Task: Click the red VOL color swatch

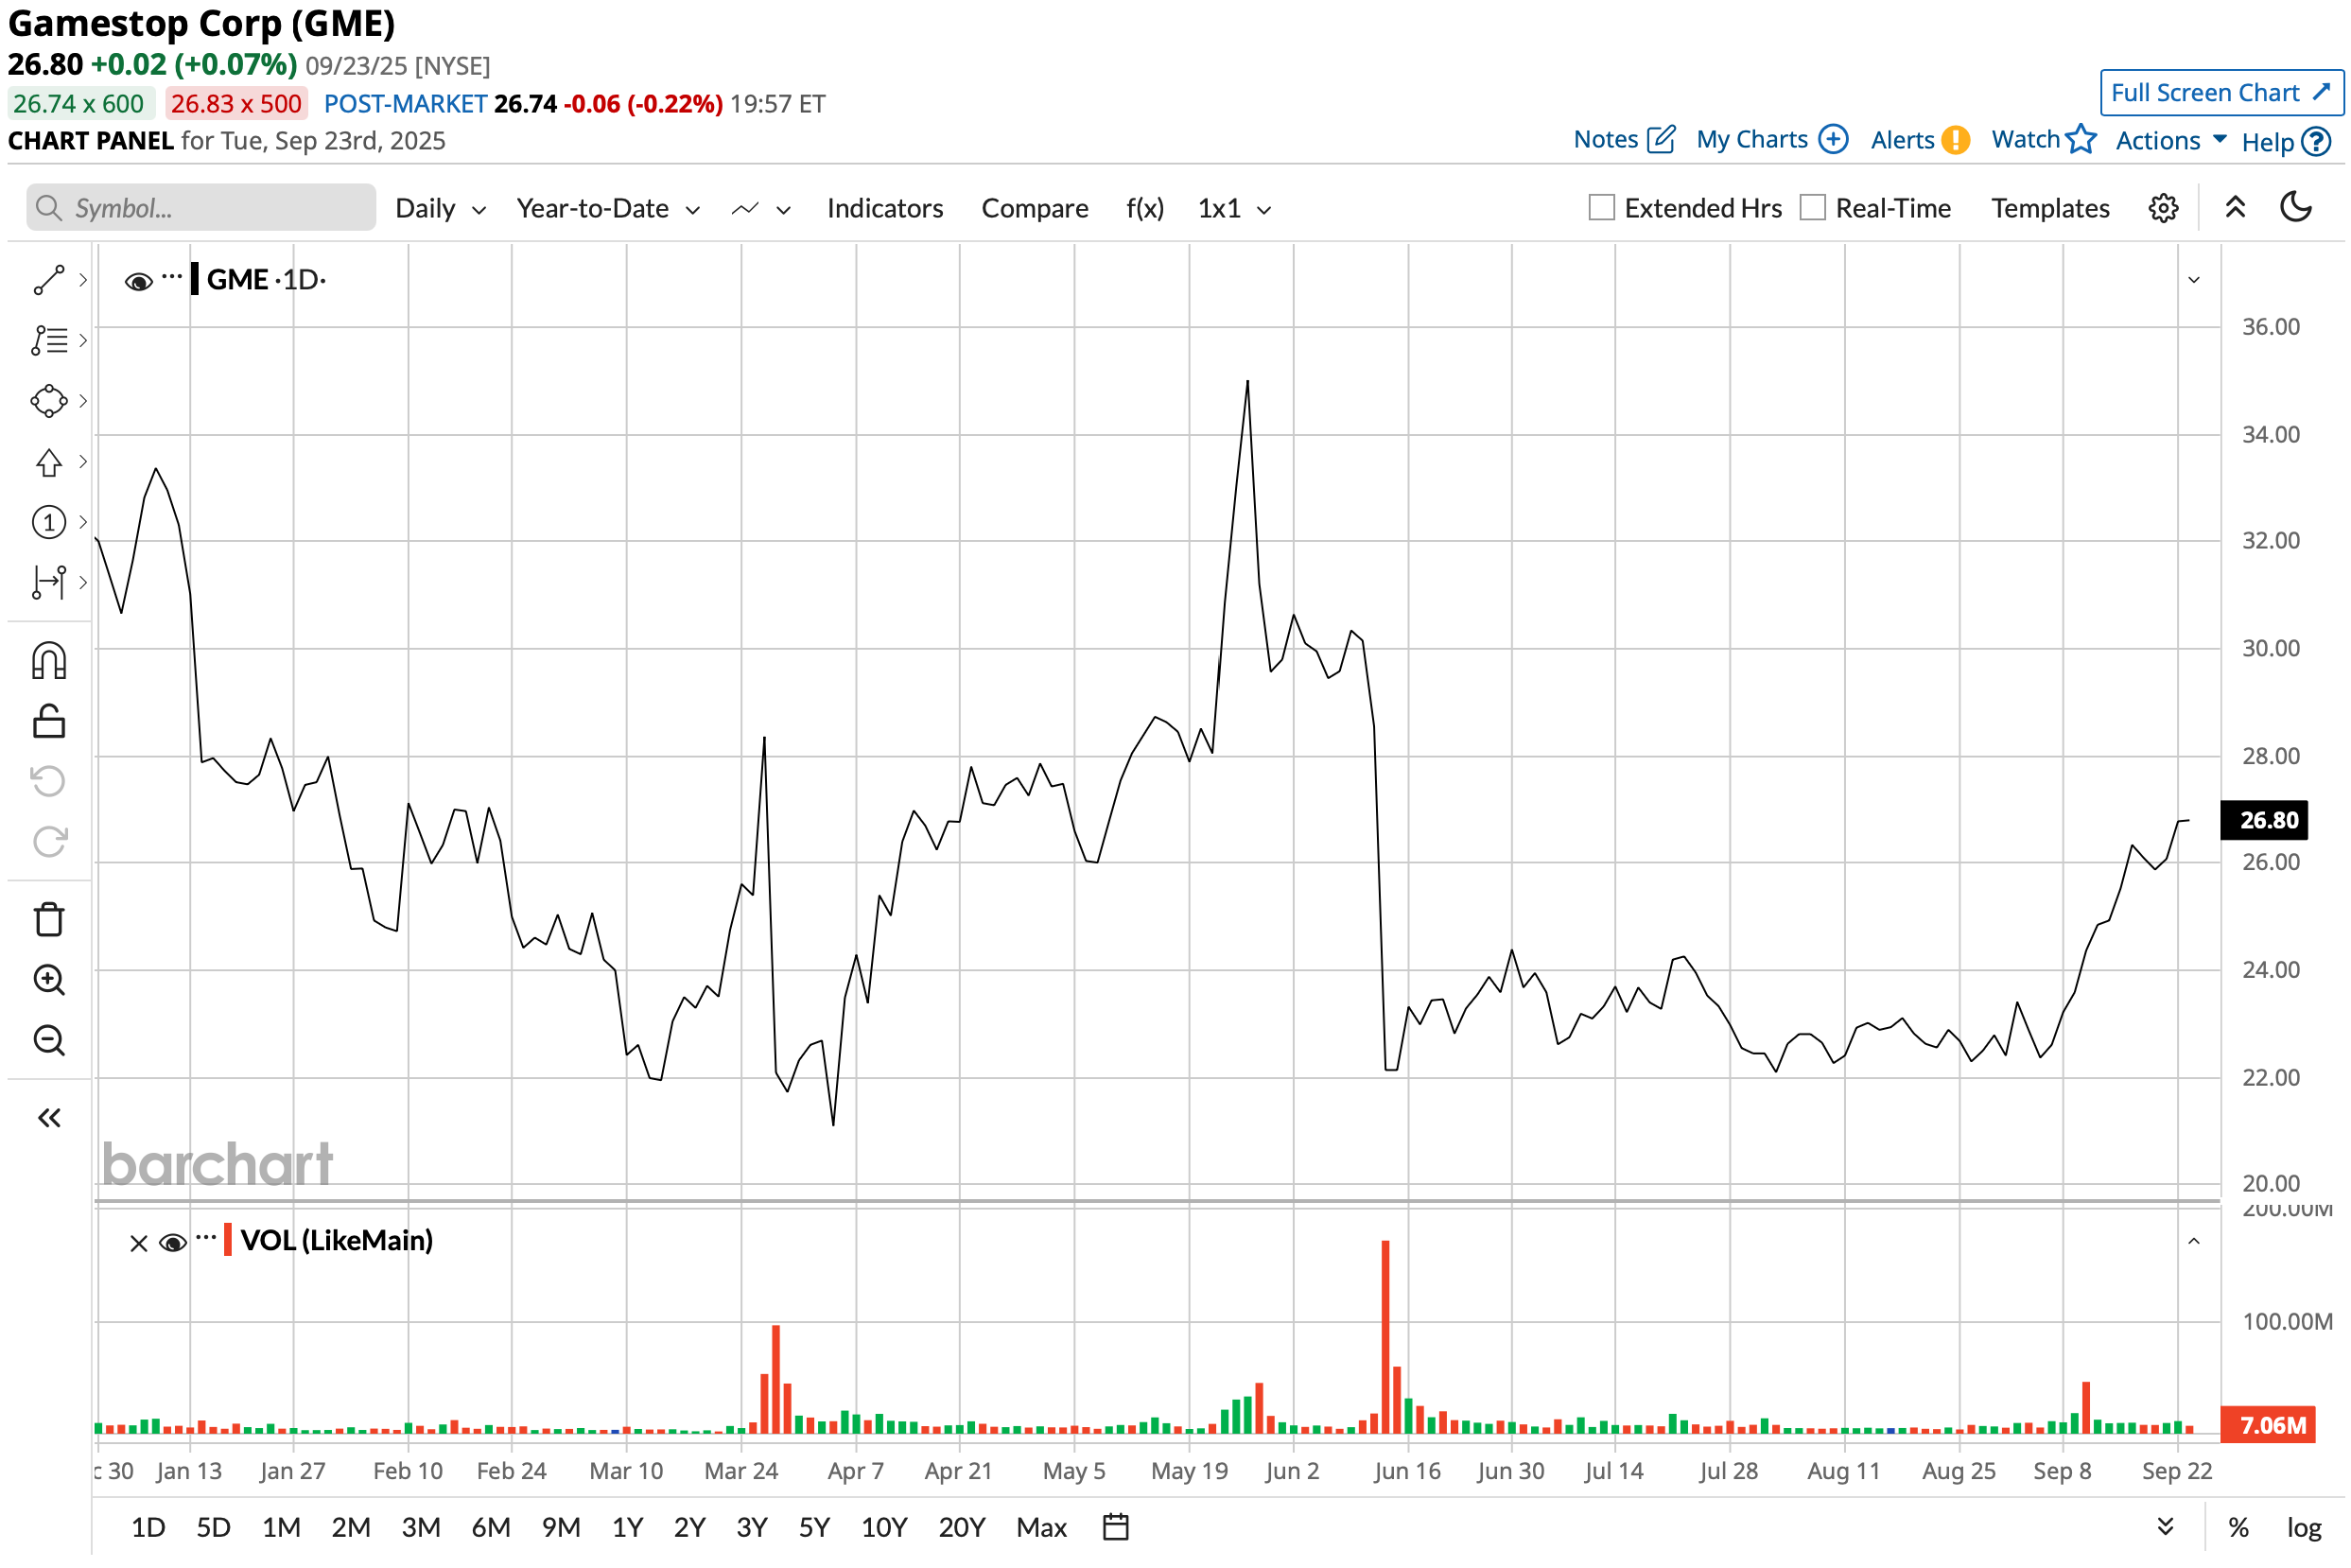Action: coord(228,1240)
